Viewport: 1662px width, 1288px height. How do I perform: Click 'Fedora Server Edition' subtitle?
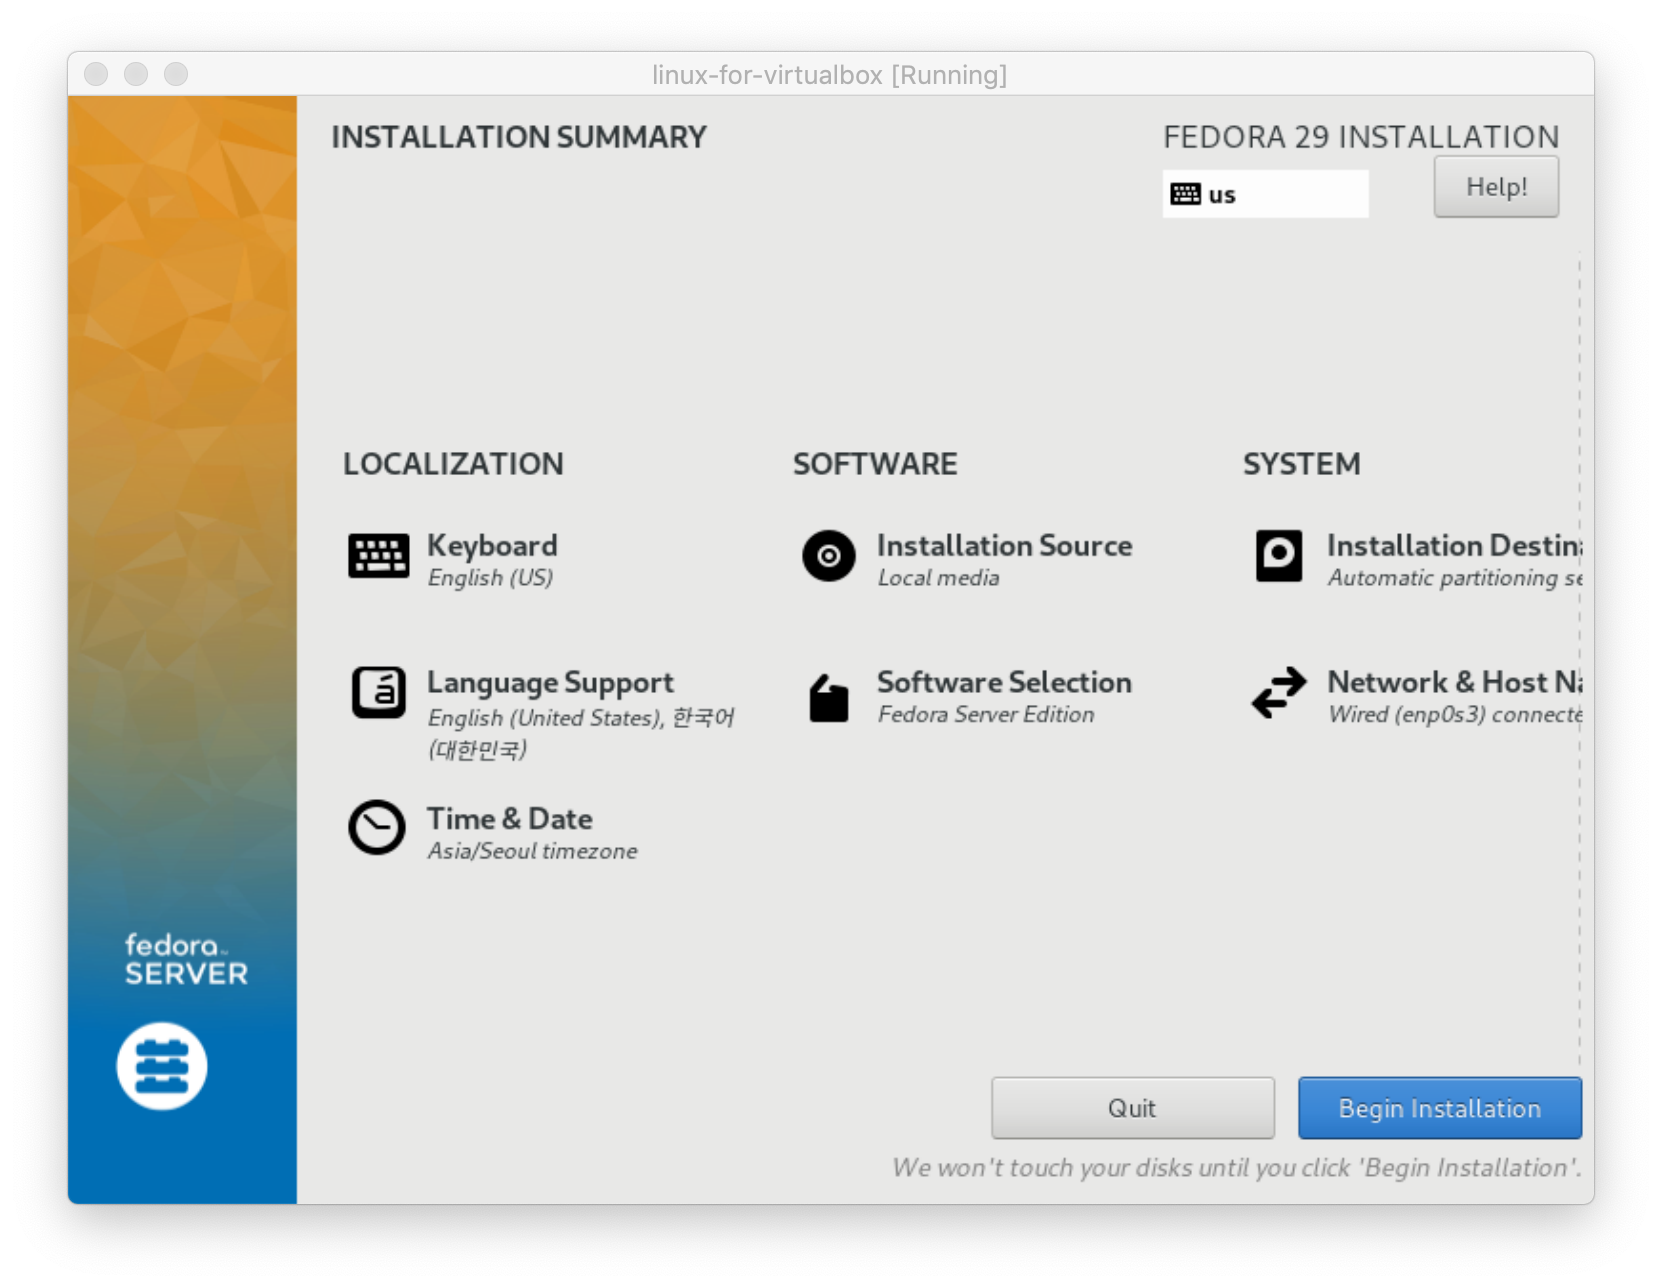[x=986, y=715]
